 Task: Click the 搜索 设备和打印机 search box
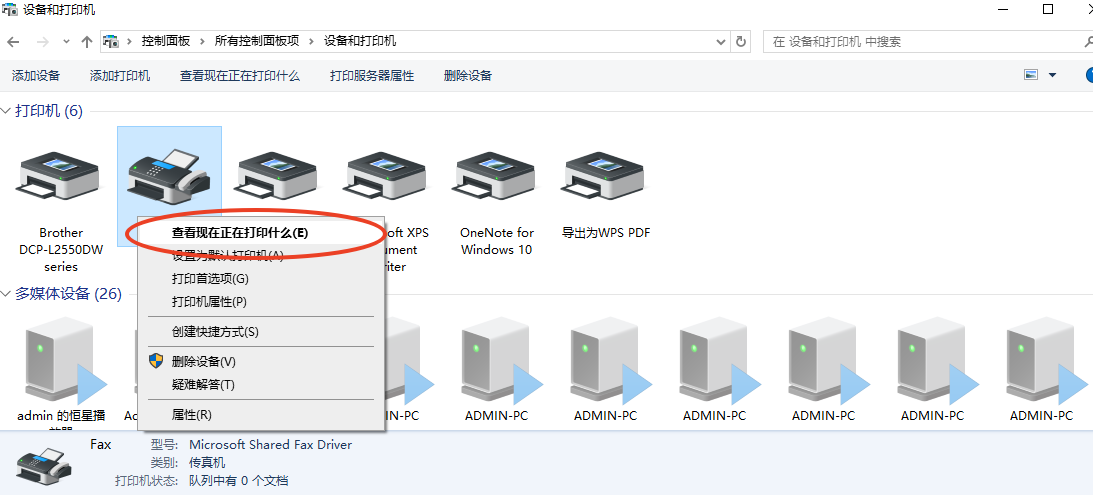pos(920,42)
